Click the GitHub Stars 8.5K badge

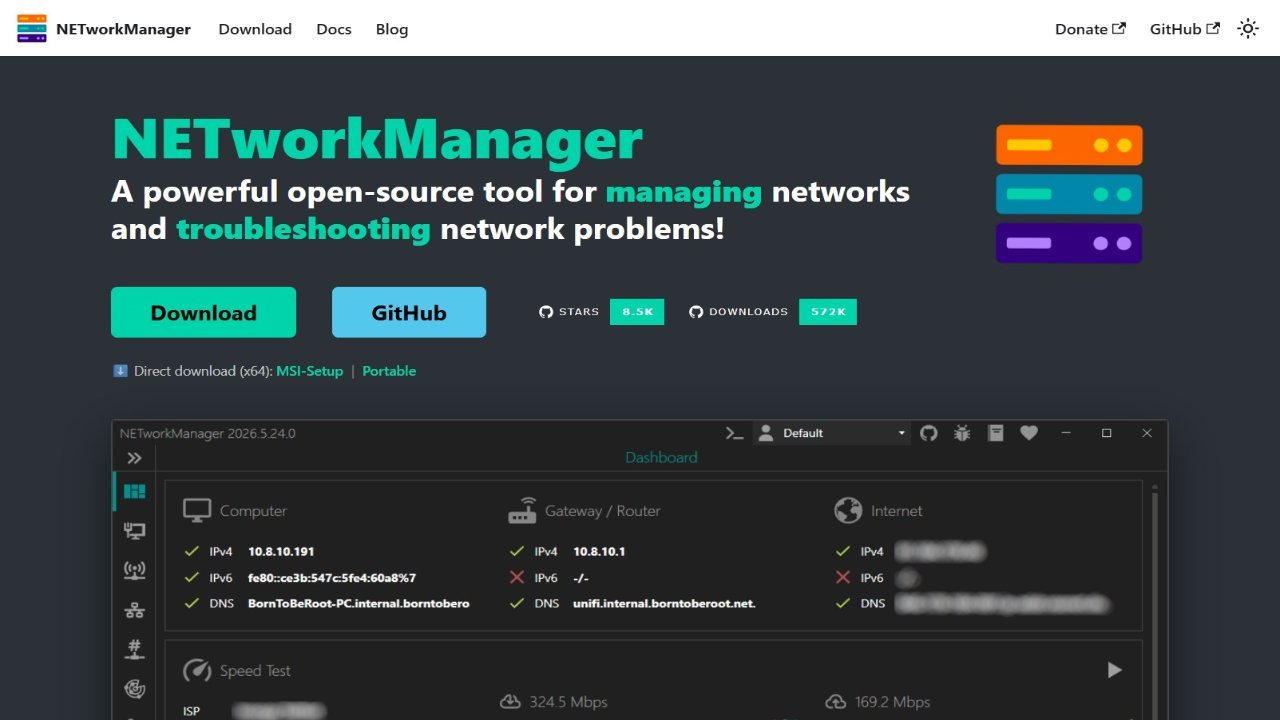(x=601, y=312)
